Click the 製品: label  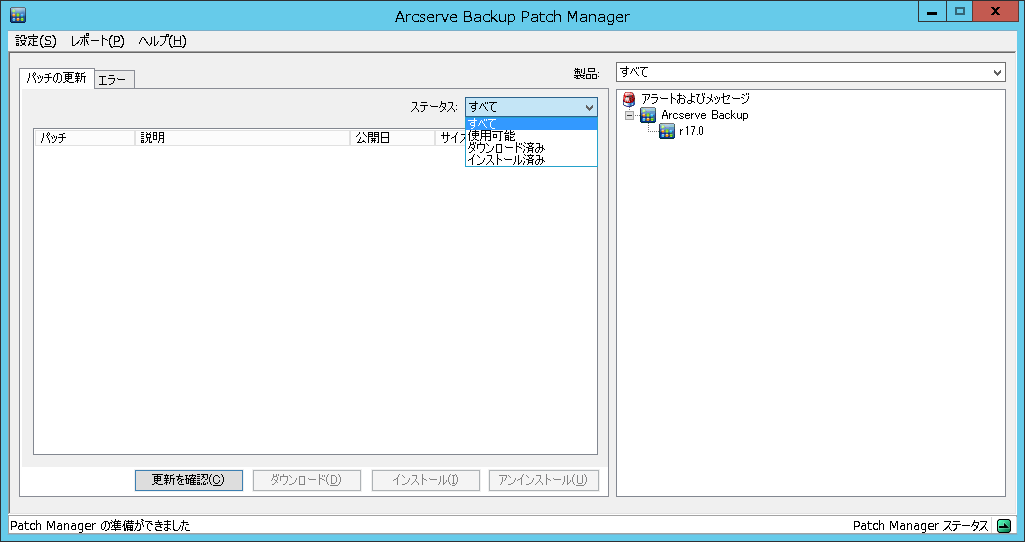pos(586,73)
